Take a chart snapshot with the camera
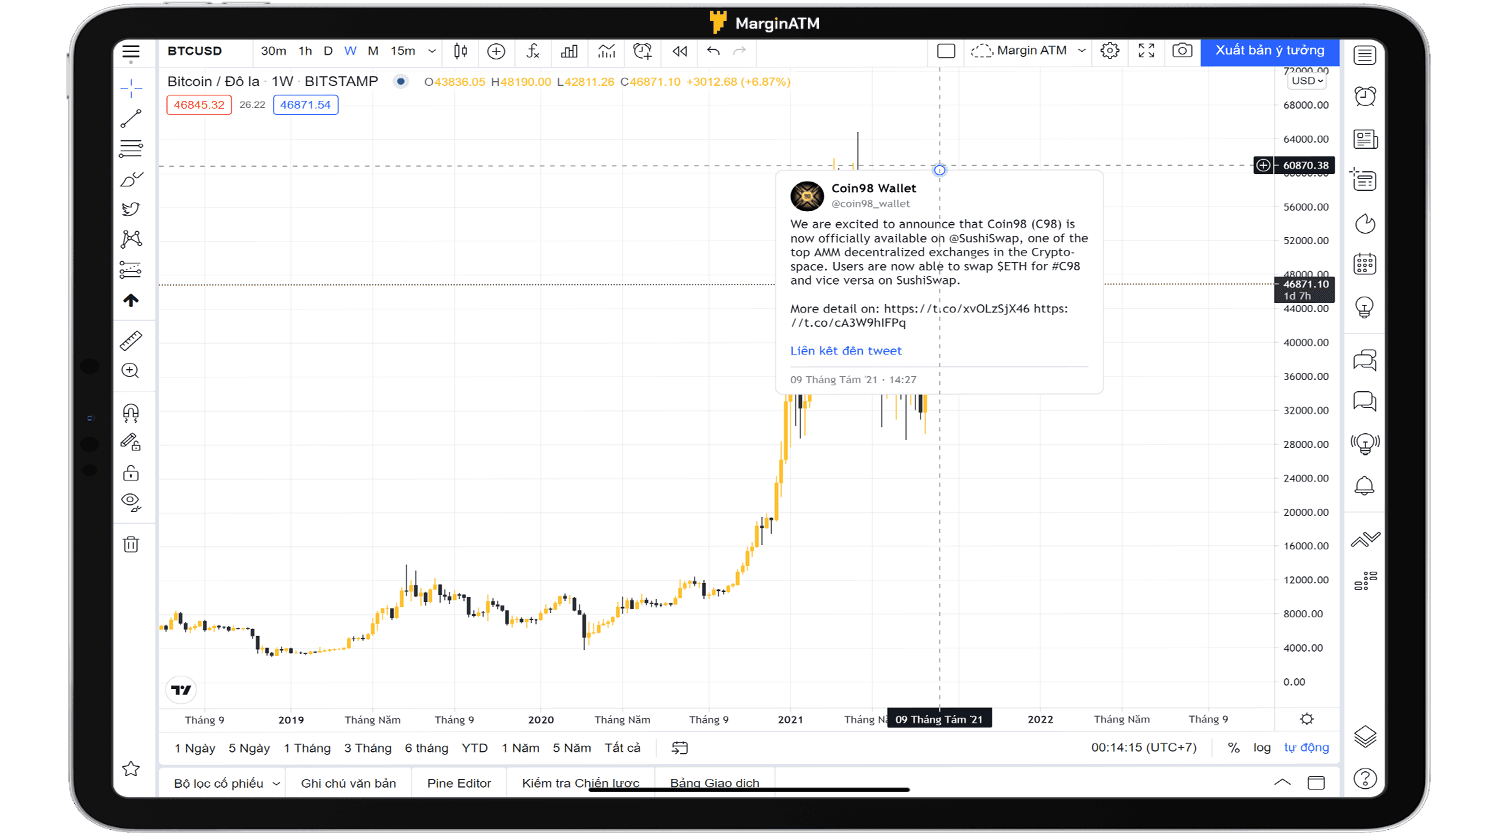Screen dimensions: 1500x833 (x=1182, y=50)
